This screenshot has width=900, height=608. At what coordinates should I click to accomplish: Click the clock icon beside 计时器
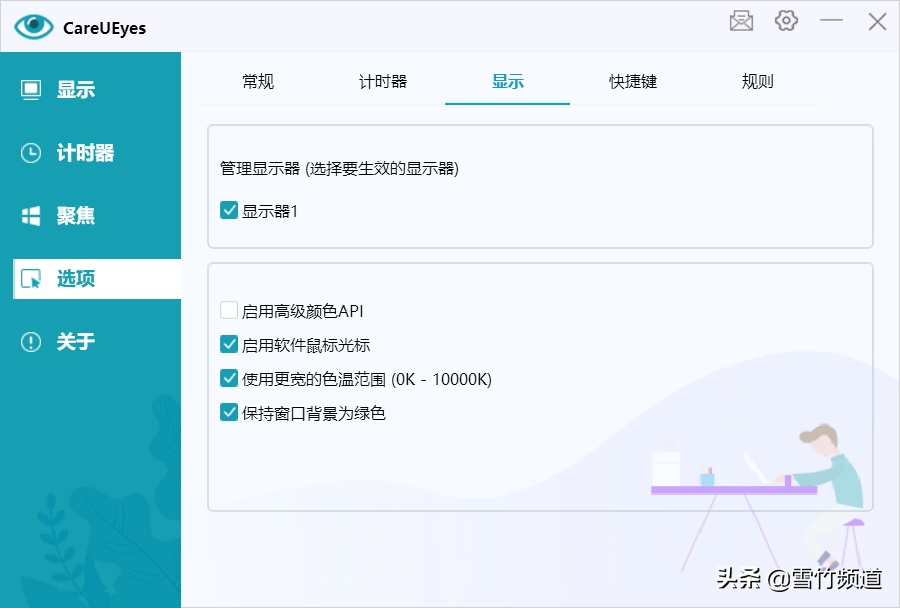(x=31, y=153)
